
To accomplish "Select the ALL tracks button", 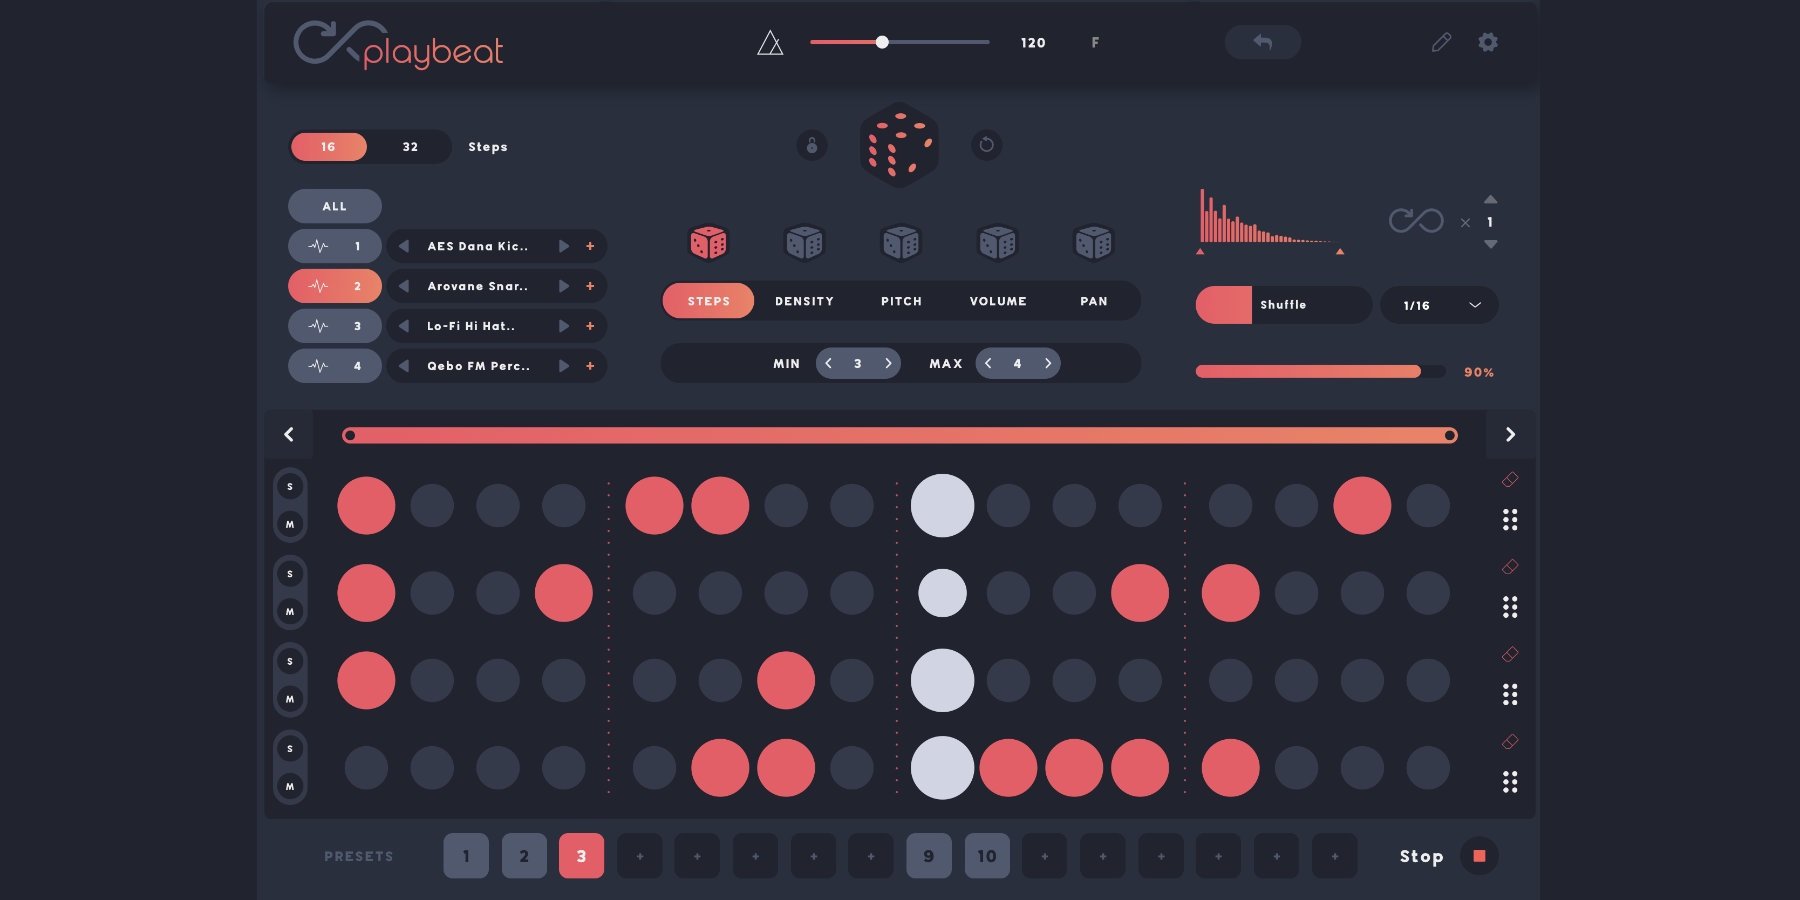I will (334, 206).
